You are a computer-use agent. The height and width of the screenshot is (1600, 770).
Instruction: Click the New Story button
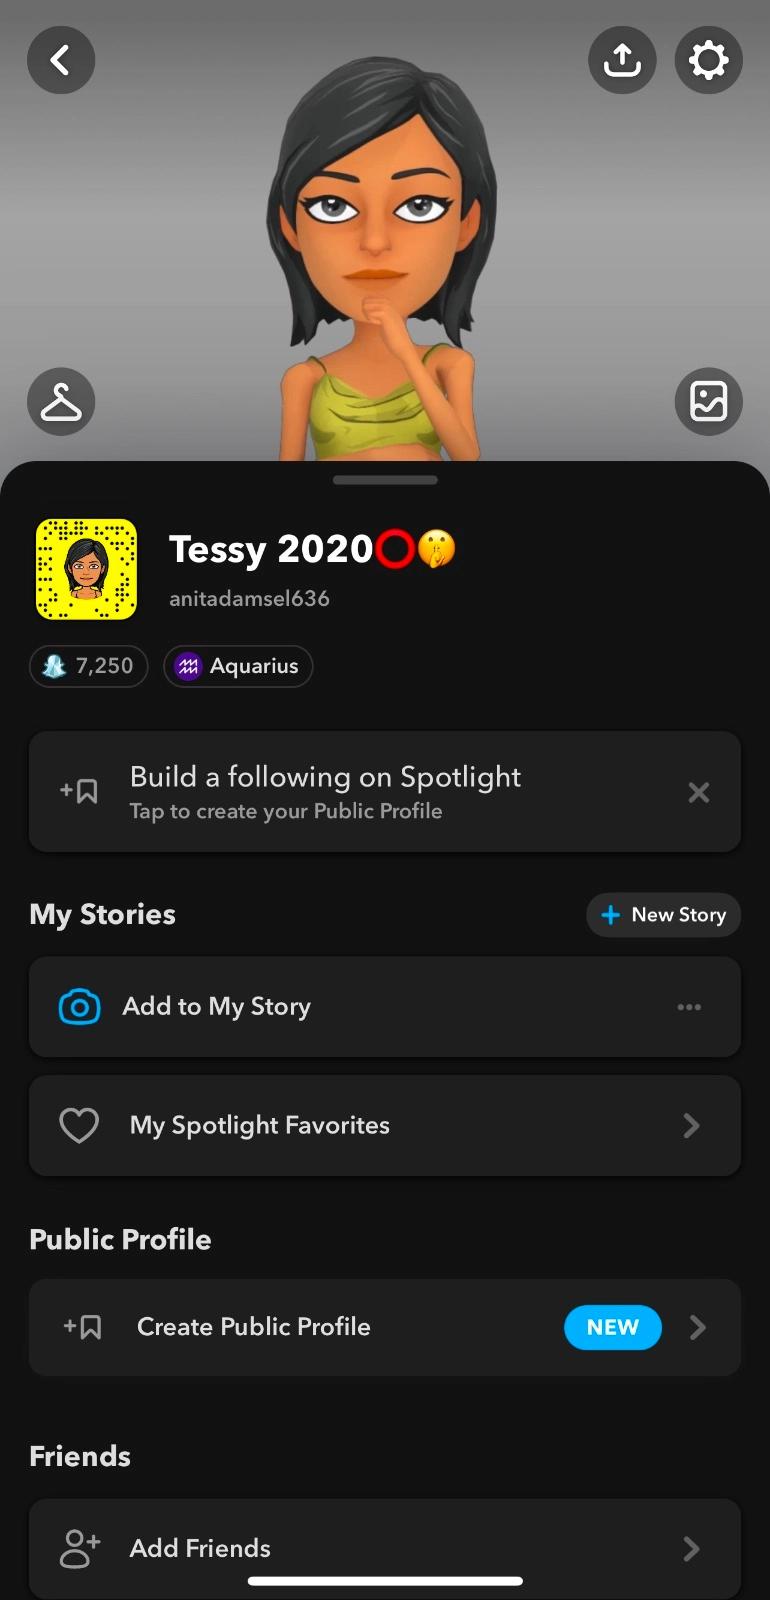663,915
